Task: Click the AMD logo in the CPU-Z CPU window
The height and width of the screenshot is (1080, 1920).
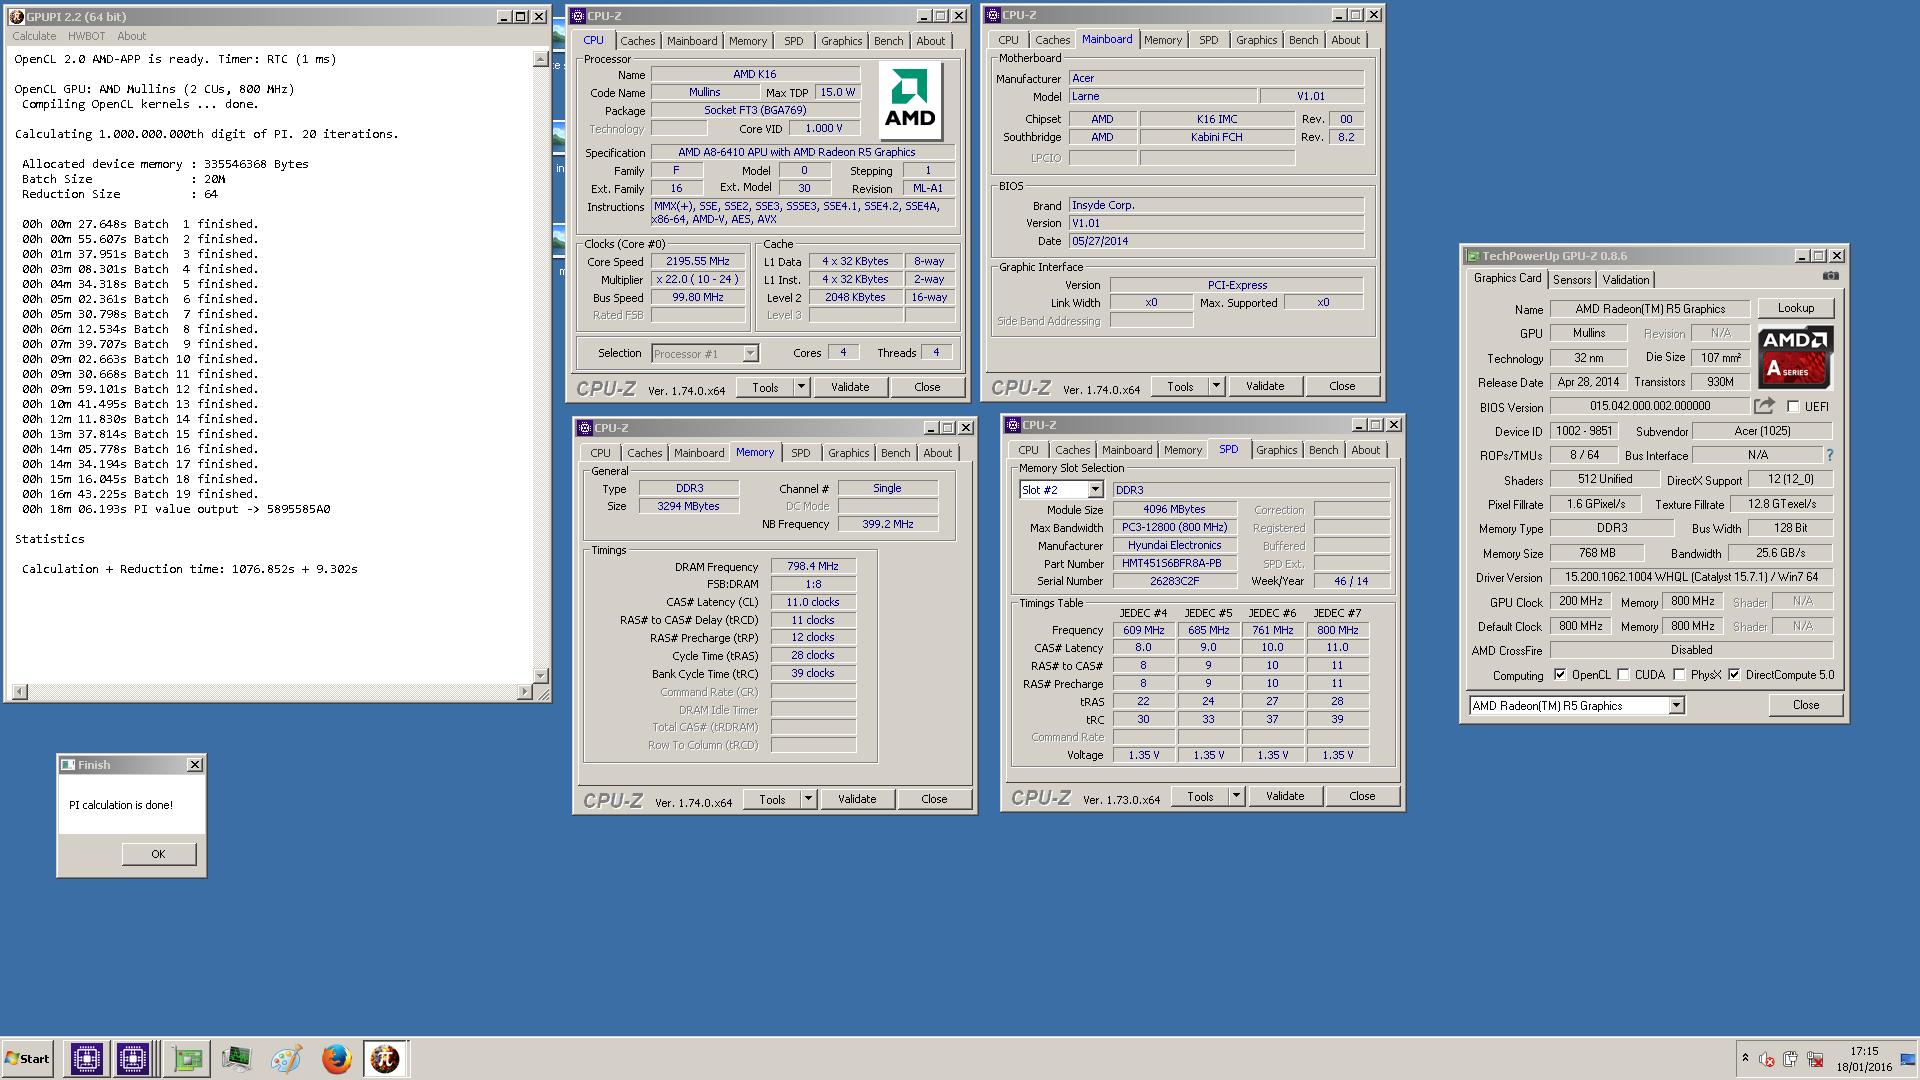Action: pyautogui.click(x=910, y=101)
